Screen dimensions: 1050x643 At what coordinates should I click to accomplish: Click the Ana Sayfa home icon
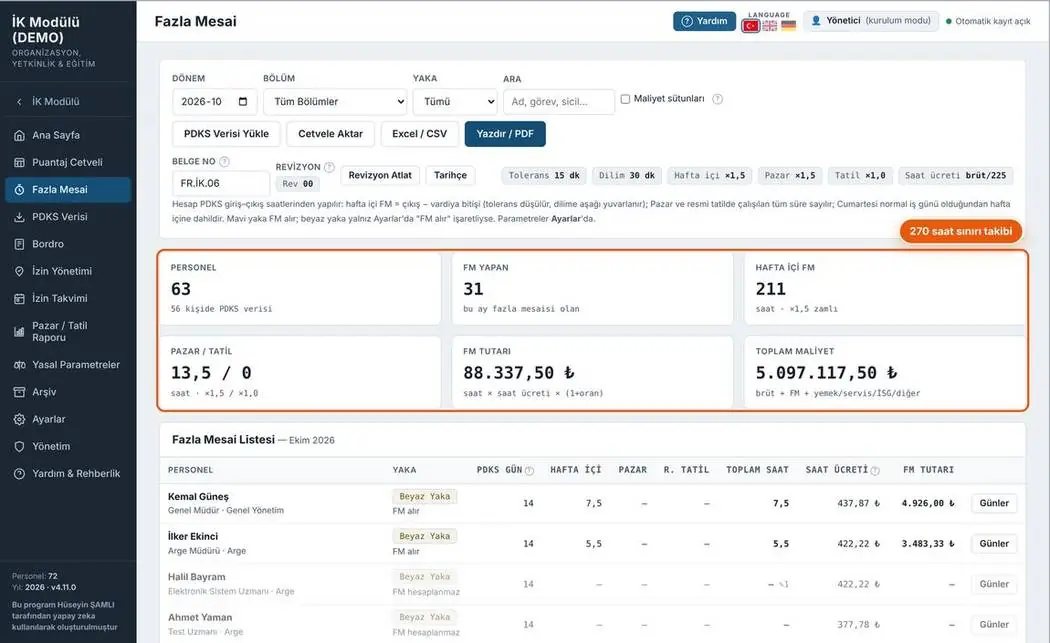[19, 135]
